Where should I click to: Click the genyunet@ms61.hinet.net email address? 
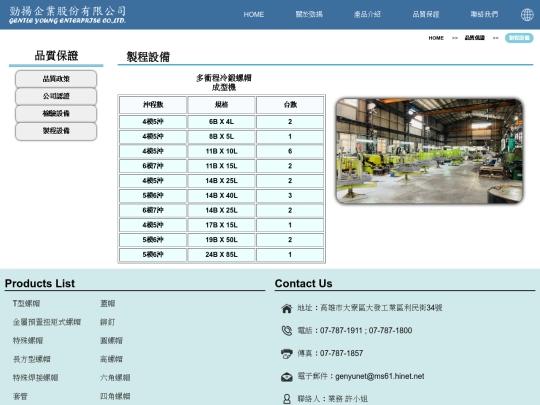click(x=380, y=376)
